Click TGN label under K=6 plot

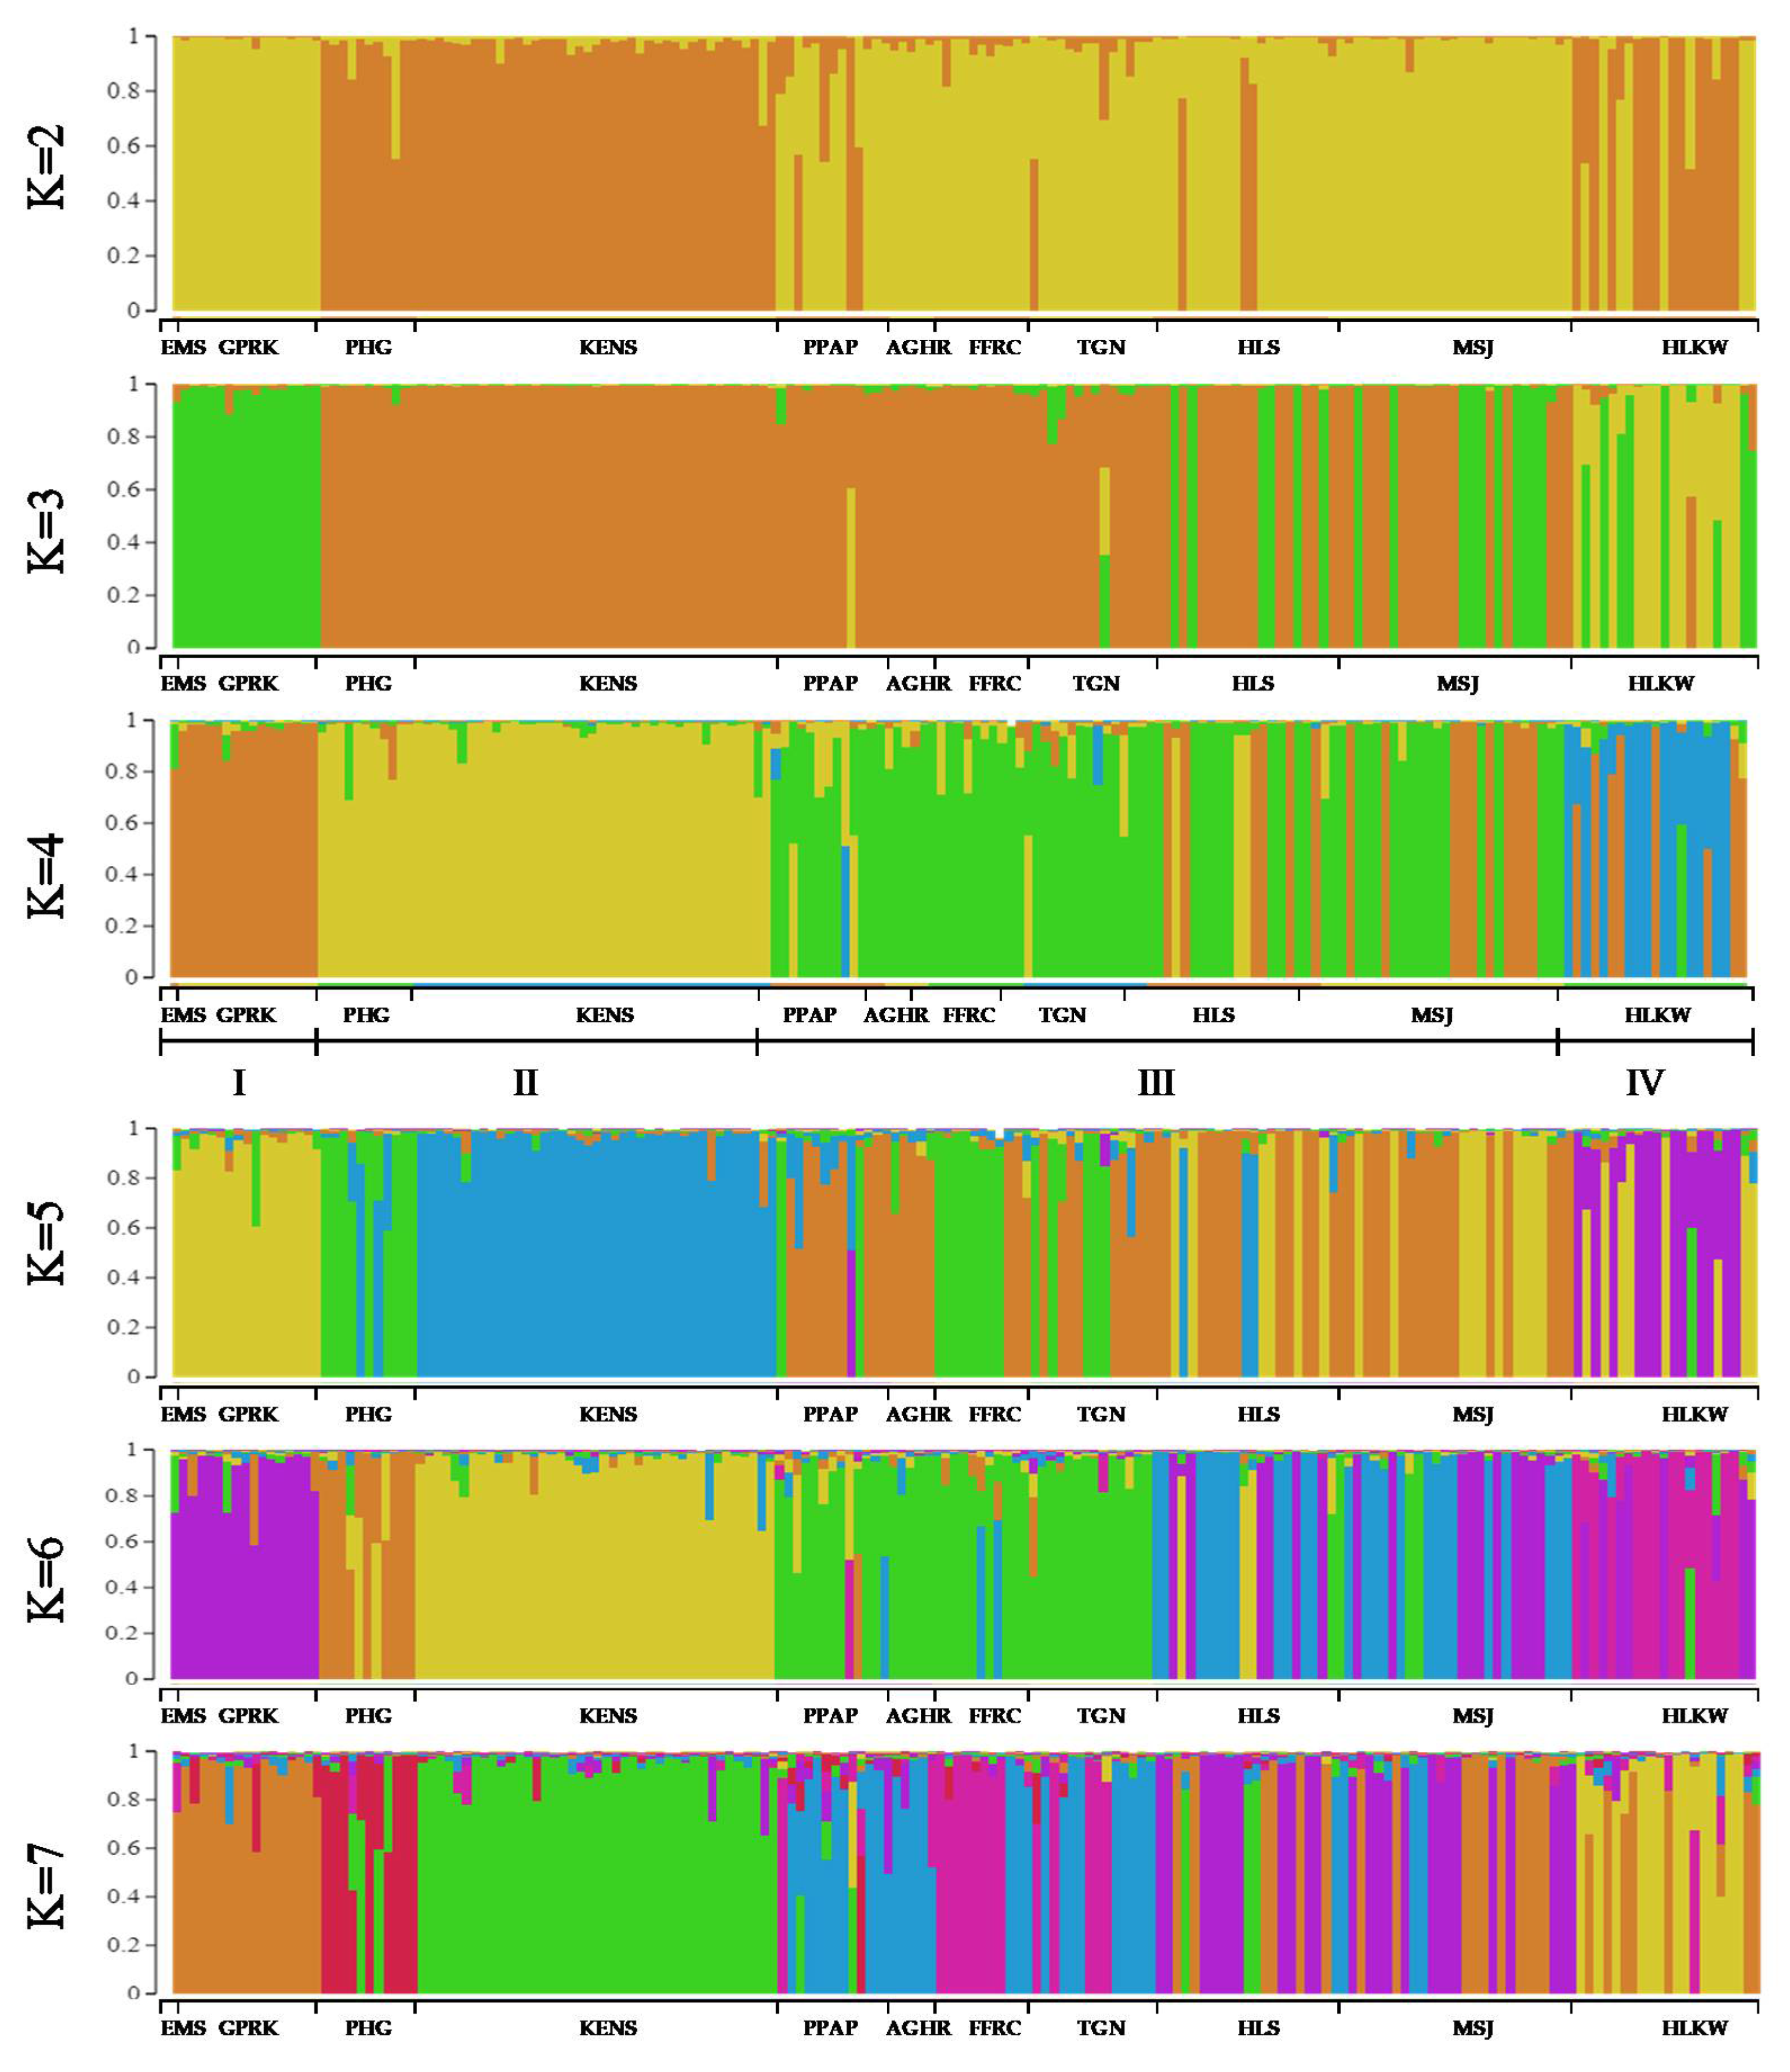point(1101,1716)
